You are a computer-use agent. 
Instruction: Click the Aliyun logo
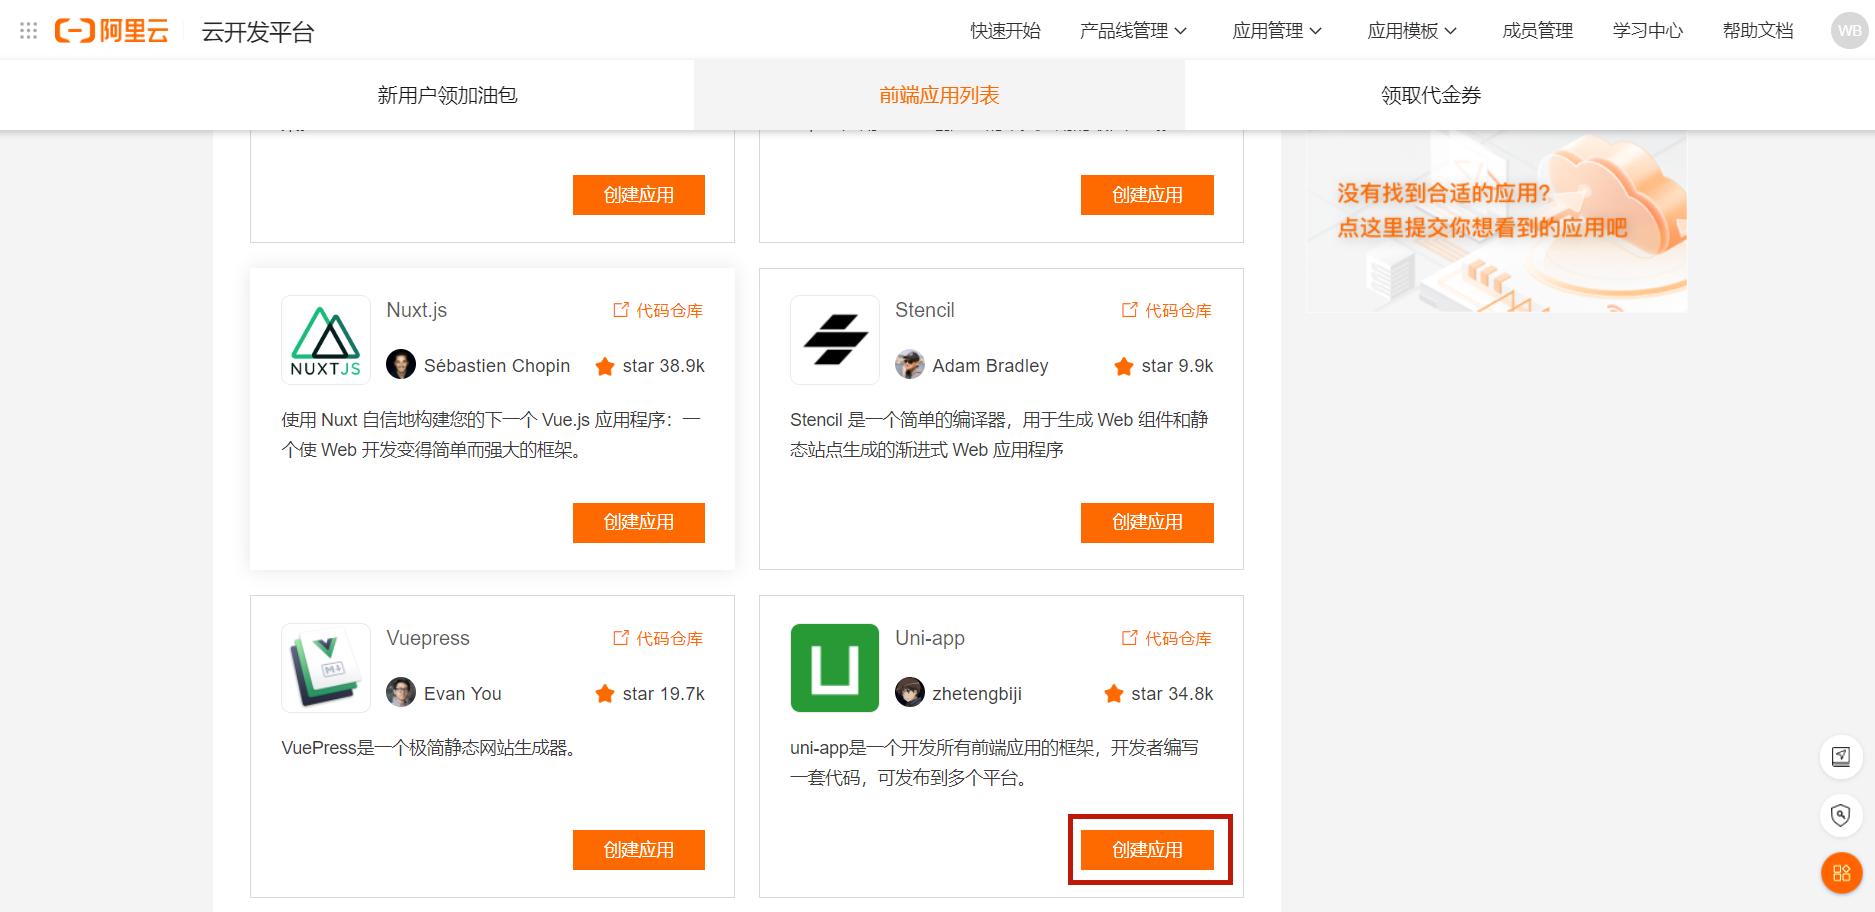[111, 31]
